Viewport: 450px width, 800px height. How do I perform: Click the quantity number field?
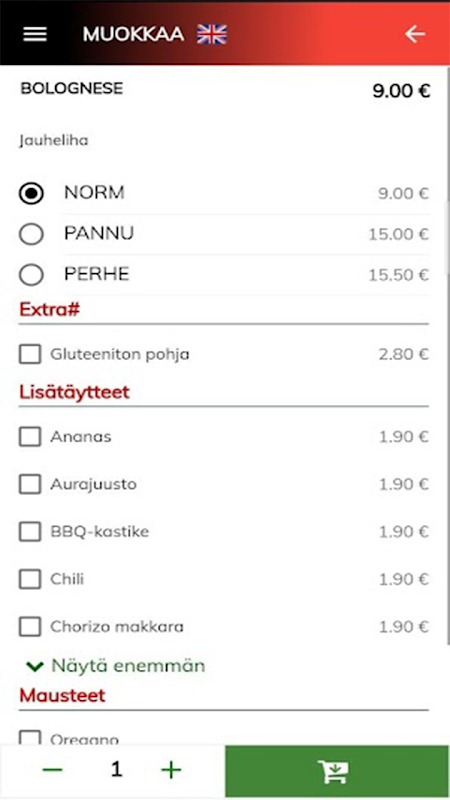click(117, 769)
